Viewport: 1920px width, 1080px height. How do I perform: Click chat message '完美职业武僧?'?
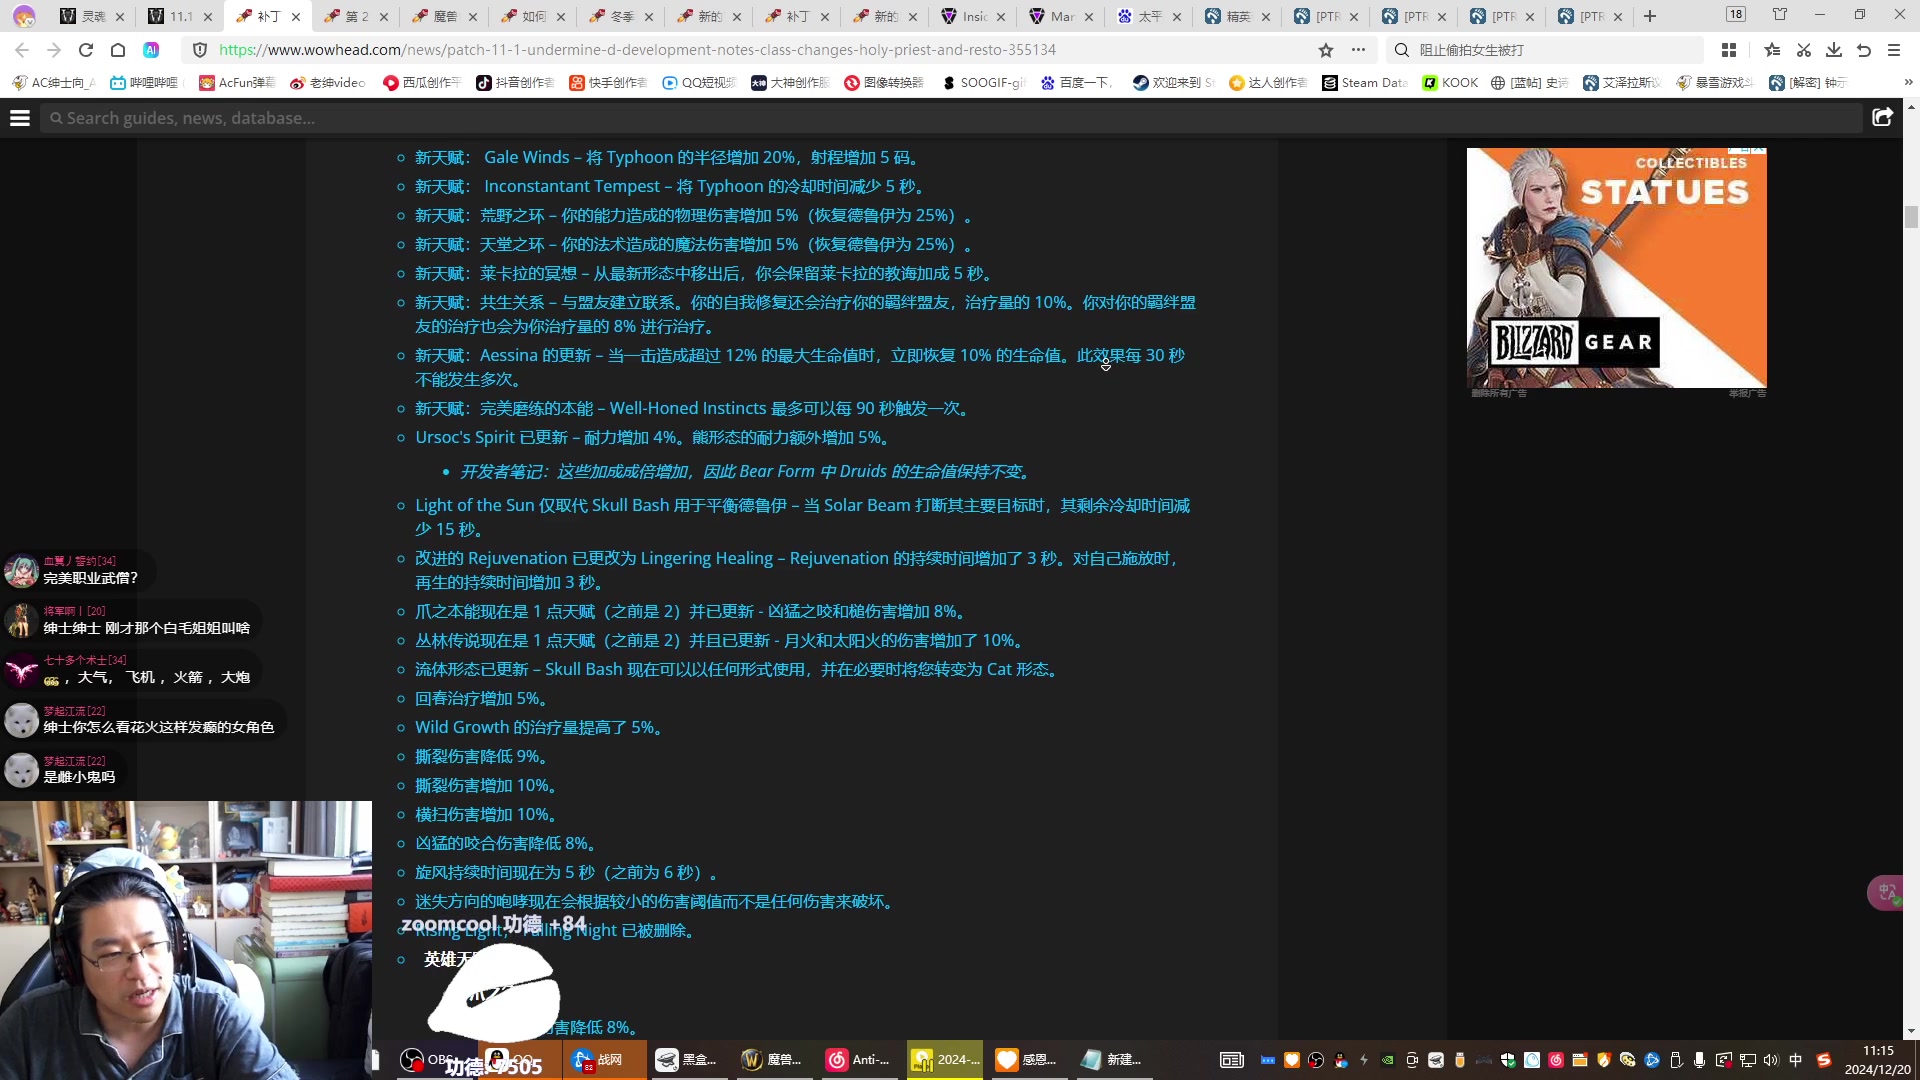tap(91, 578)
